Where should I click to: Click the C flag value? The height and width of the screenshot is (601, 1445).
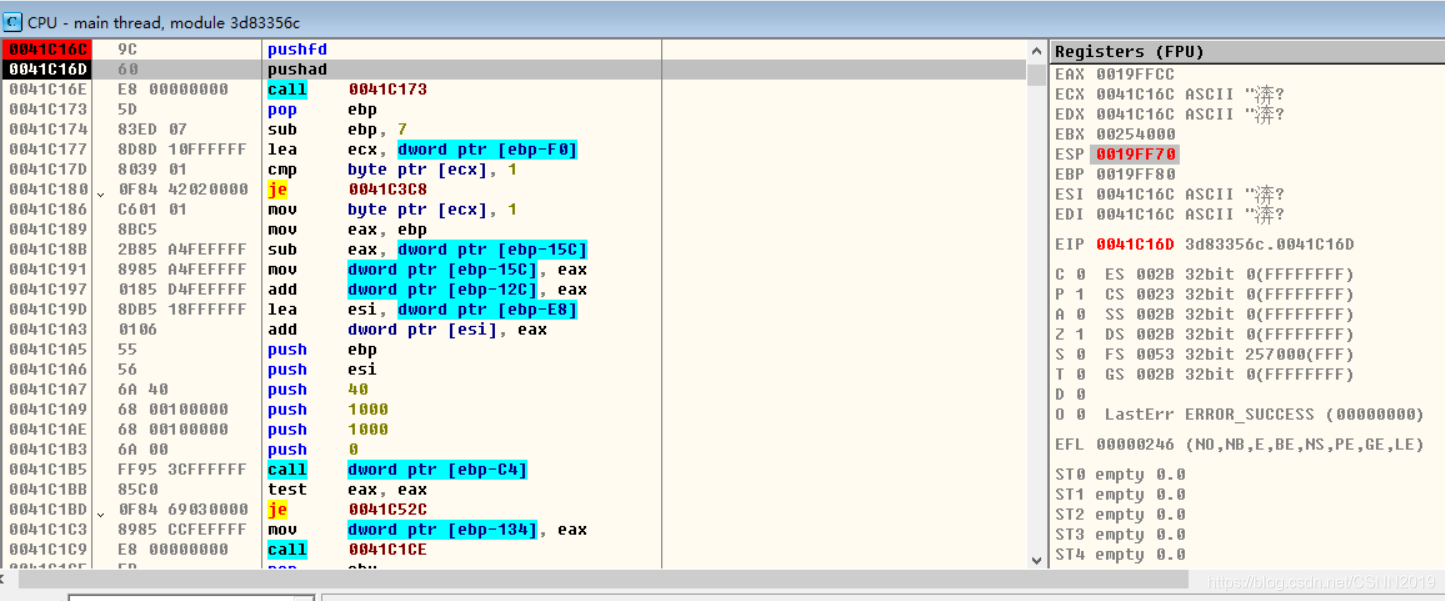pyautogui.click(x=1080, y=274)
